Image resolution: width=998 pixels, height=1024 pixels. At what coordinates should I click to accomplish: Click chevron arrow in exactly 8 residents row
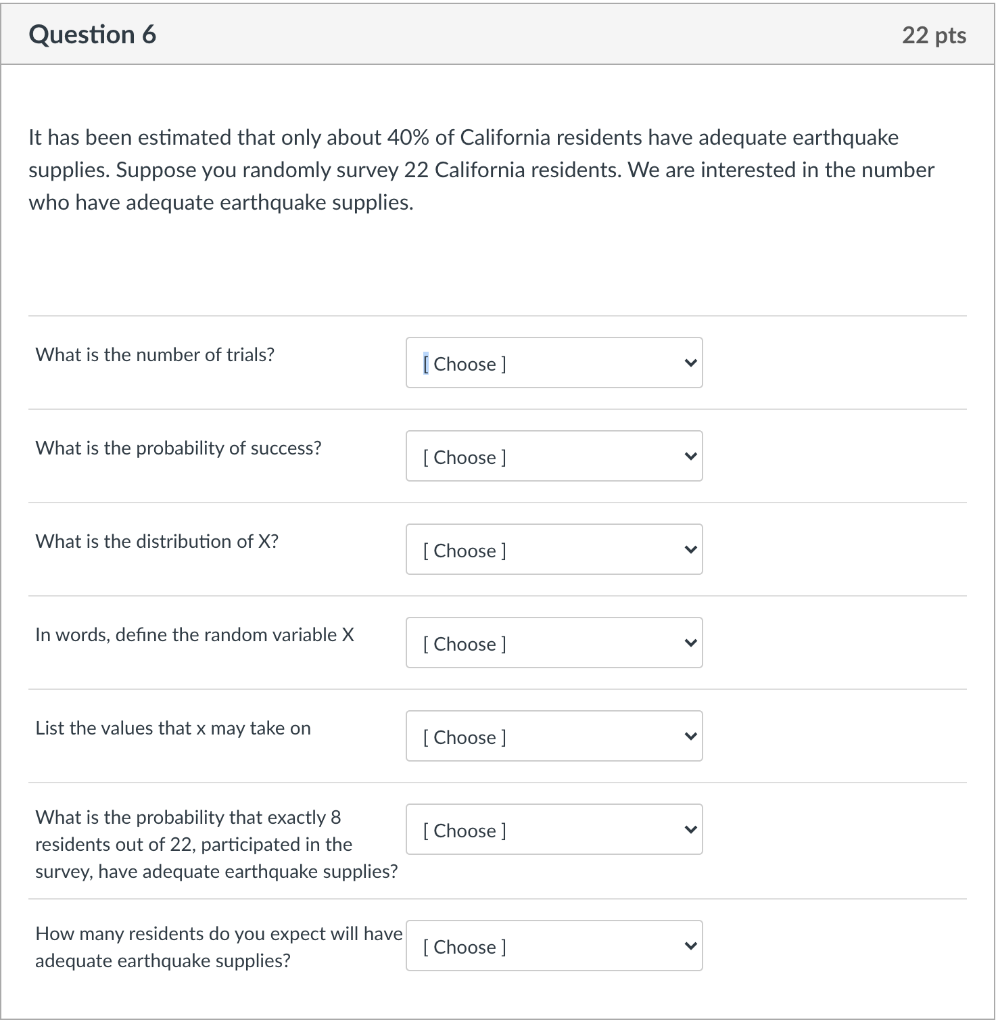[688, 830]
